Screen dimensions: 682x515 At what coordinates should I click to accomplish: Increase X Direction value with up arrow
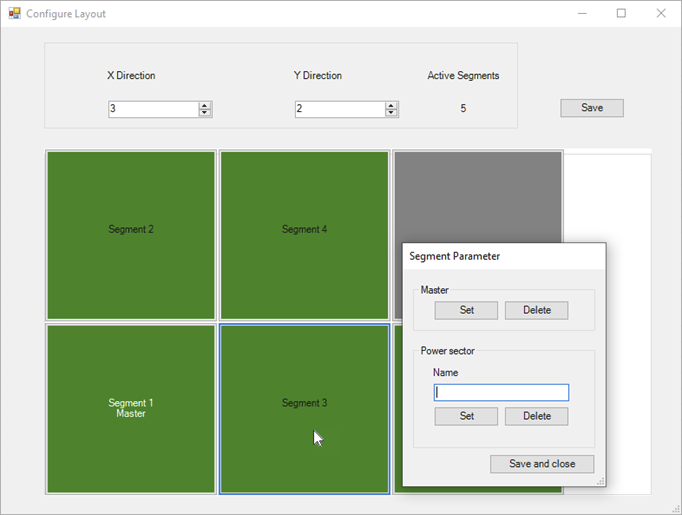[x=204, y=106]
